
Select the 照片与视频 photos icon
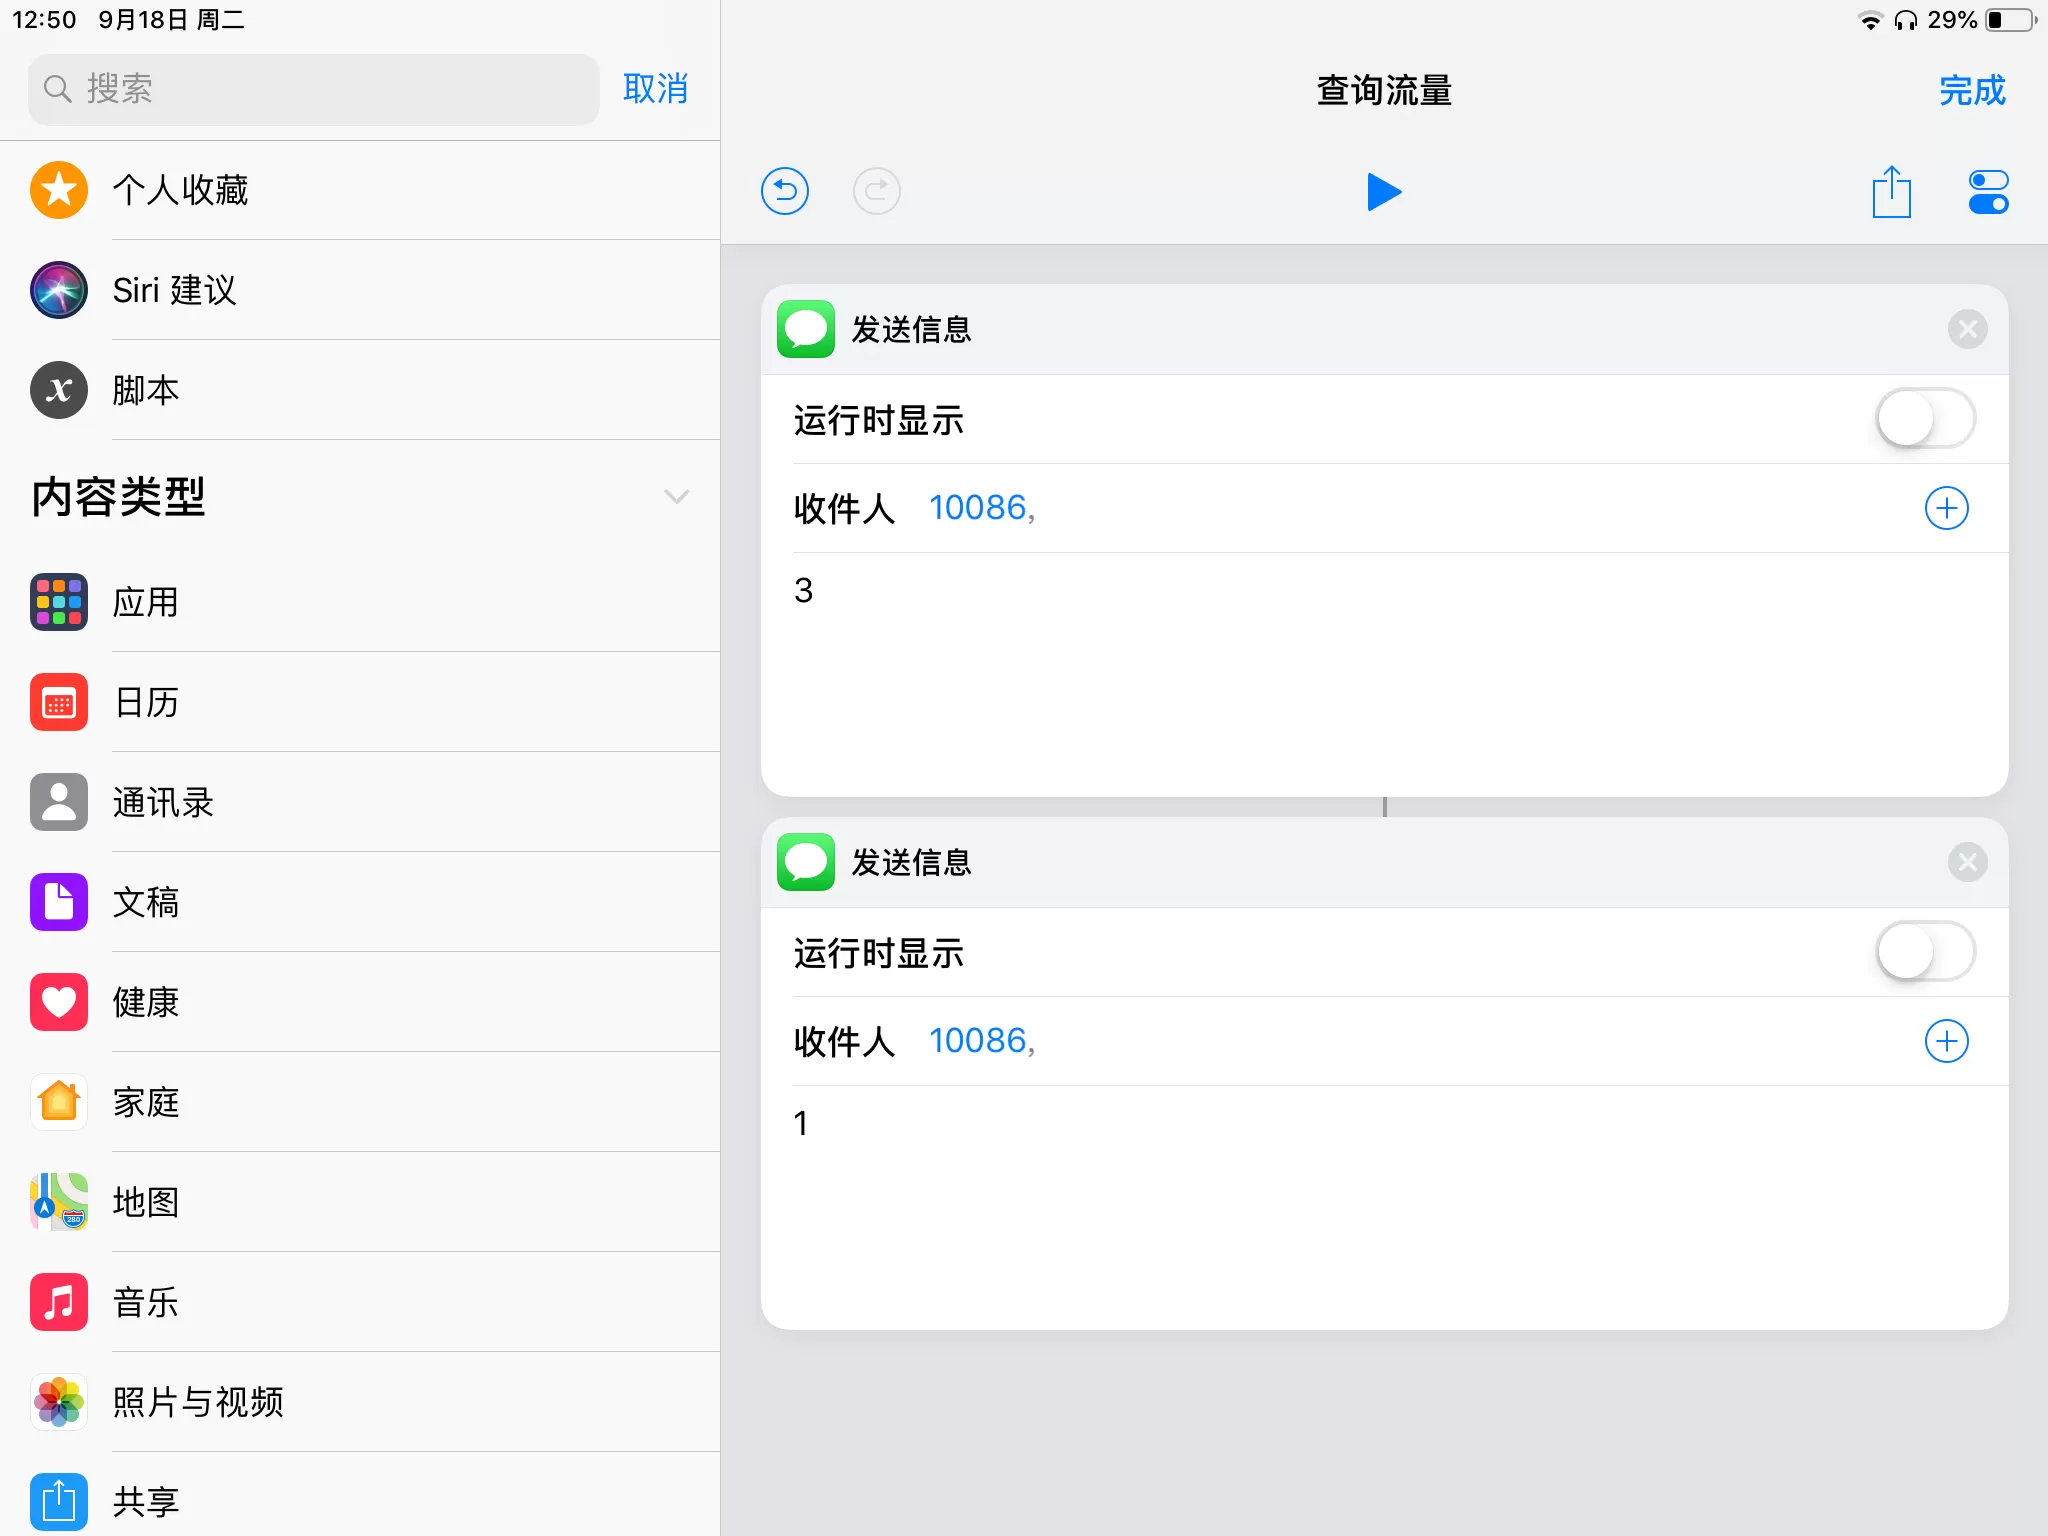[59, 1402]
